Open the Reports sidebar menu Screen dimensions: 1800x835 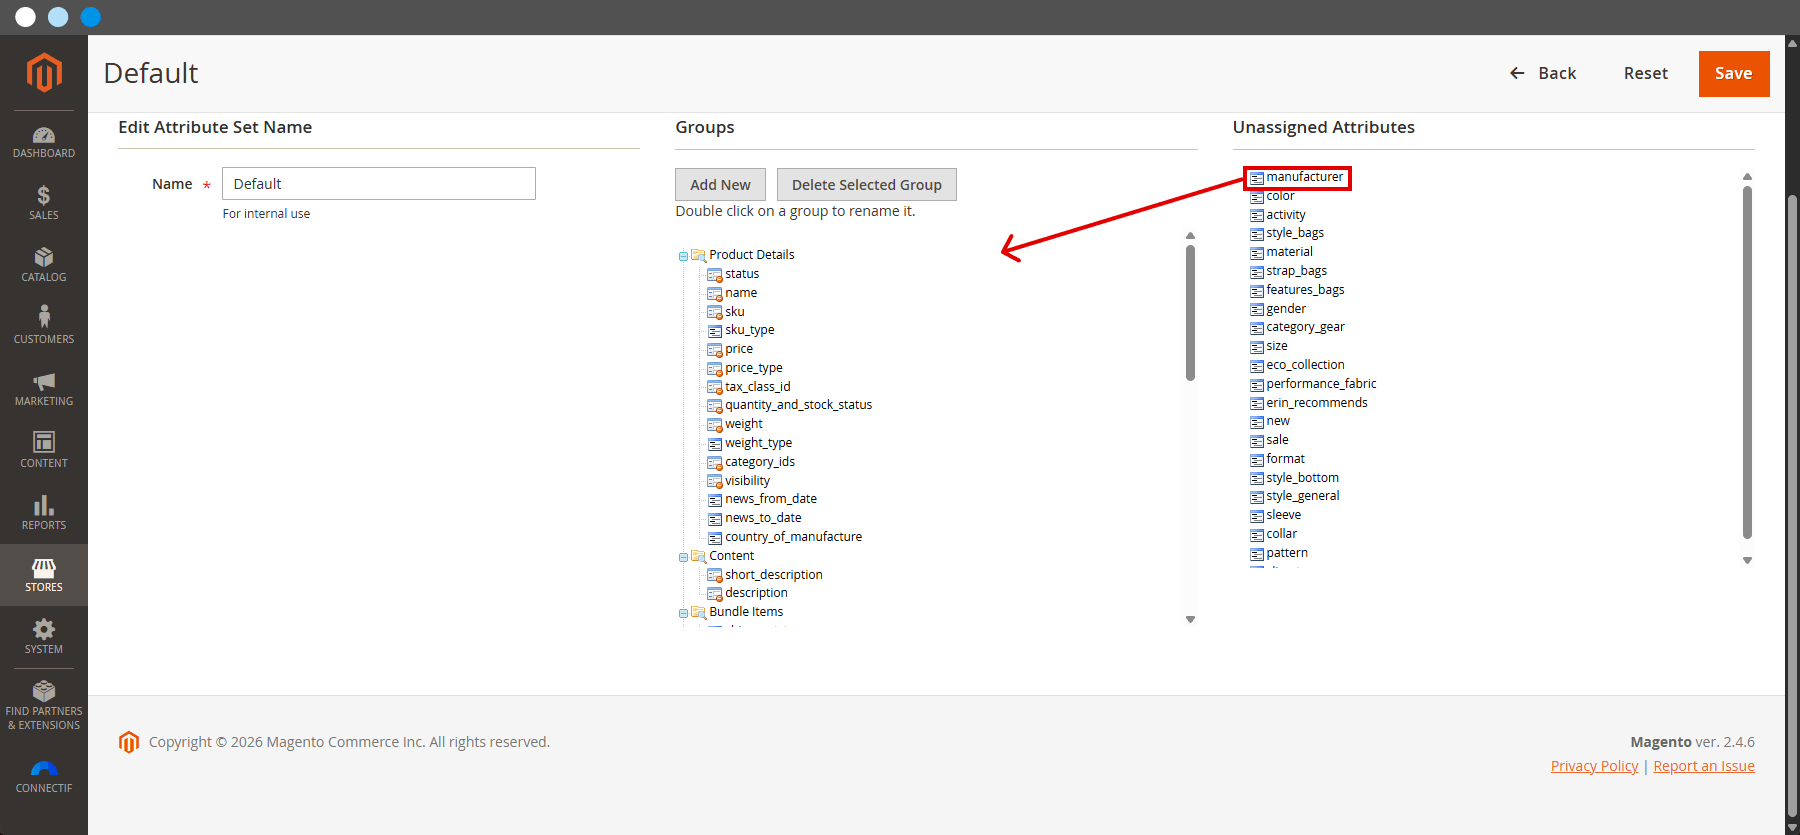pos(44,513)
